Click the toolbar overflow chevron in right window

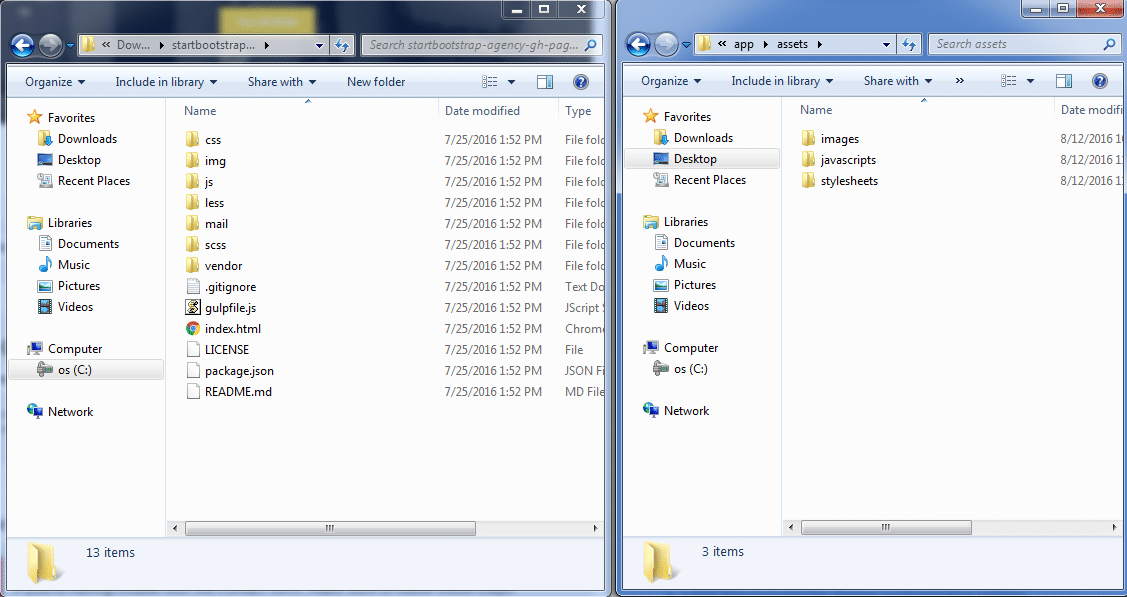(x=960, y=81)
